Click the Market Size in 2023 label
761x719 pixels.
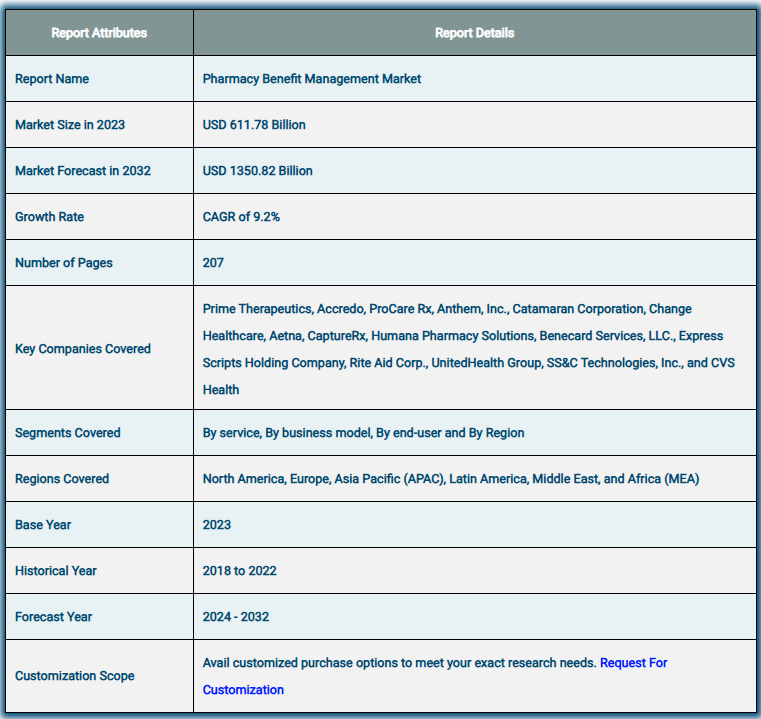pyautogui.click(x=70, y=125)
